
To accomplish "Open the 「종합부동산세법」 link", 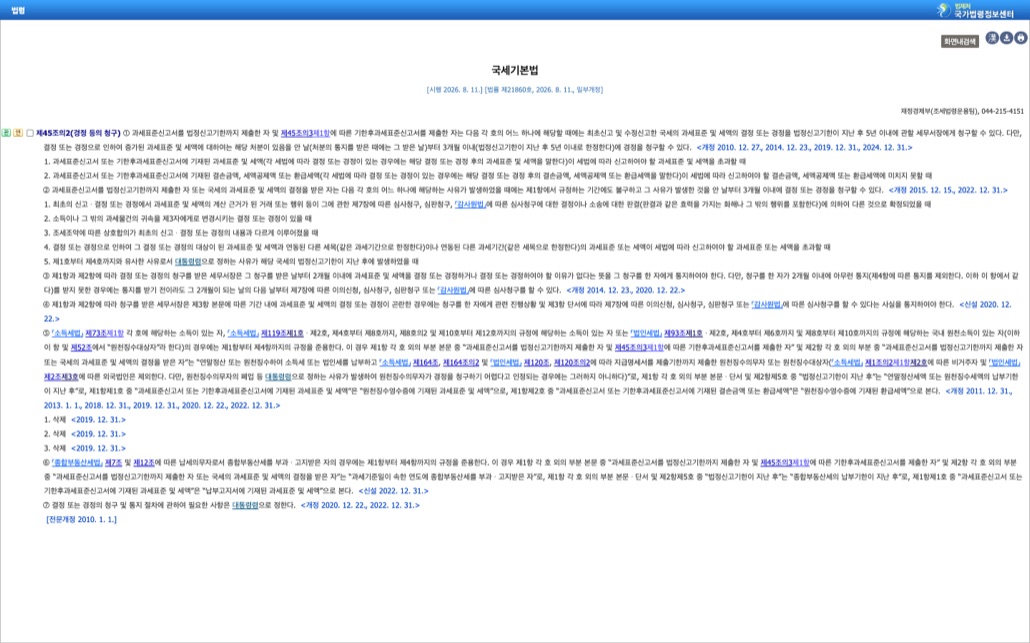I will [x=77, y=463].
